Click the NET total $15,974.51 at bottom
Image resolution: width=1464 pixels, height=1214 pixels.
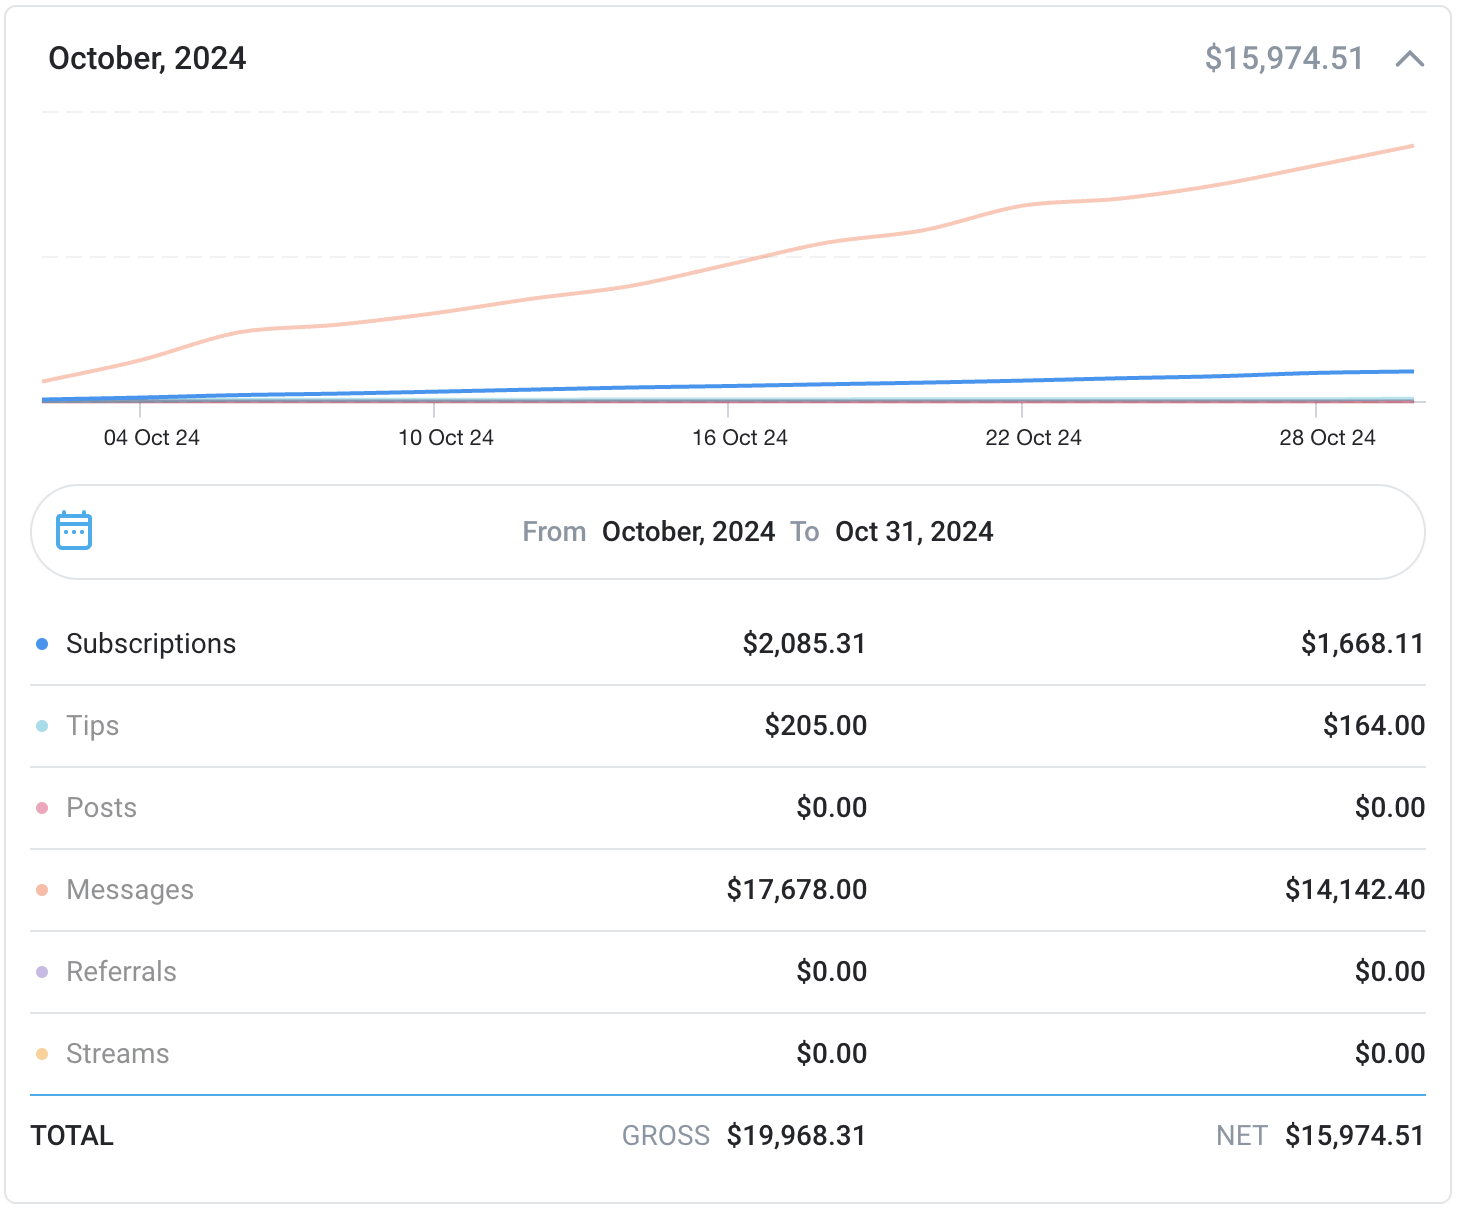tap(1354, 1136)
